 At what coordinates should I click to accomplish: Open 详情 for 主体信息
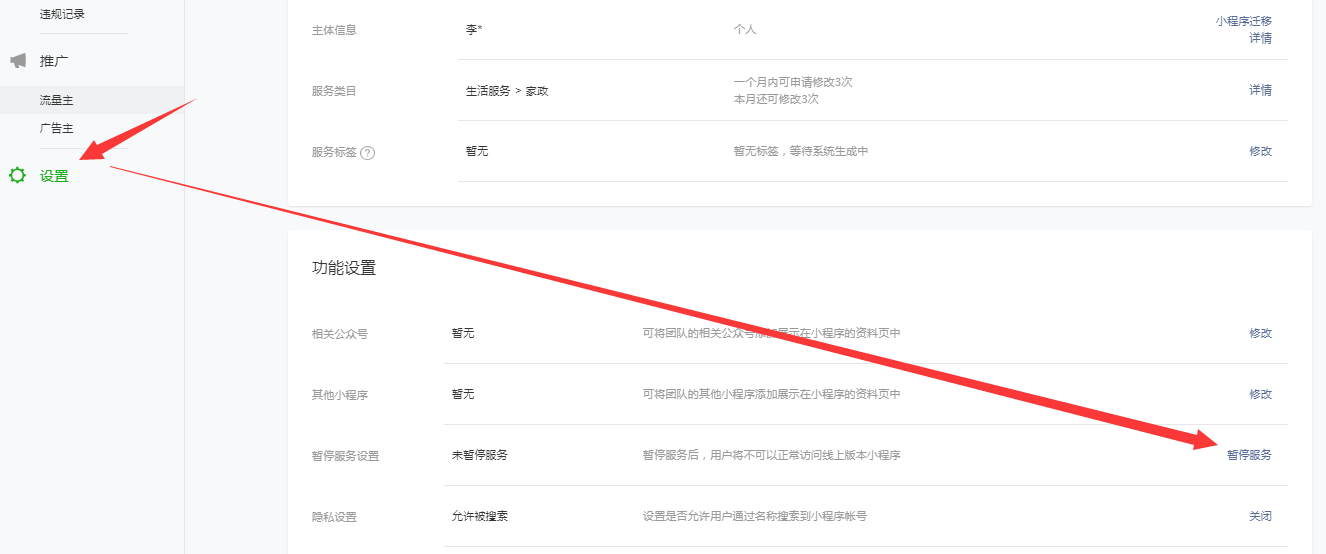1260,39
